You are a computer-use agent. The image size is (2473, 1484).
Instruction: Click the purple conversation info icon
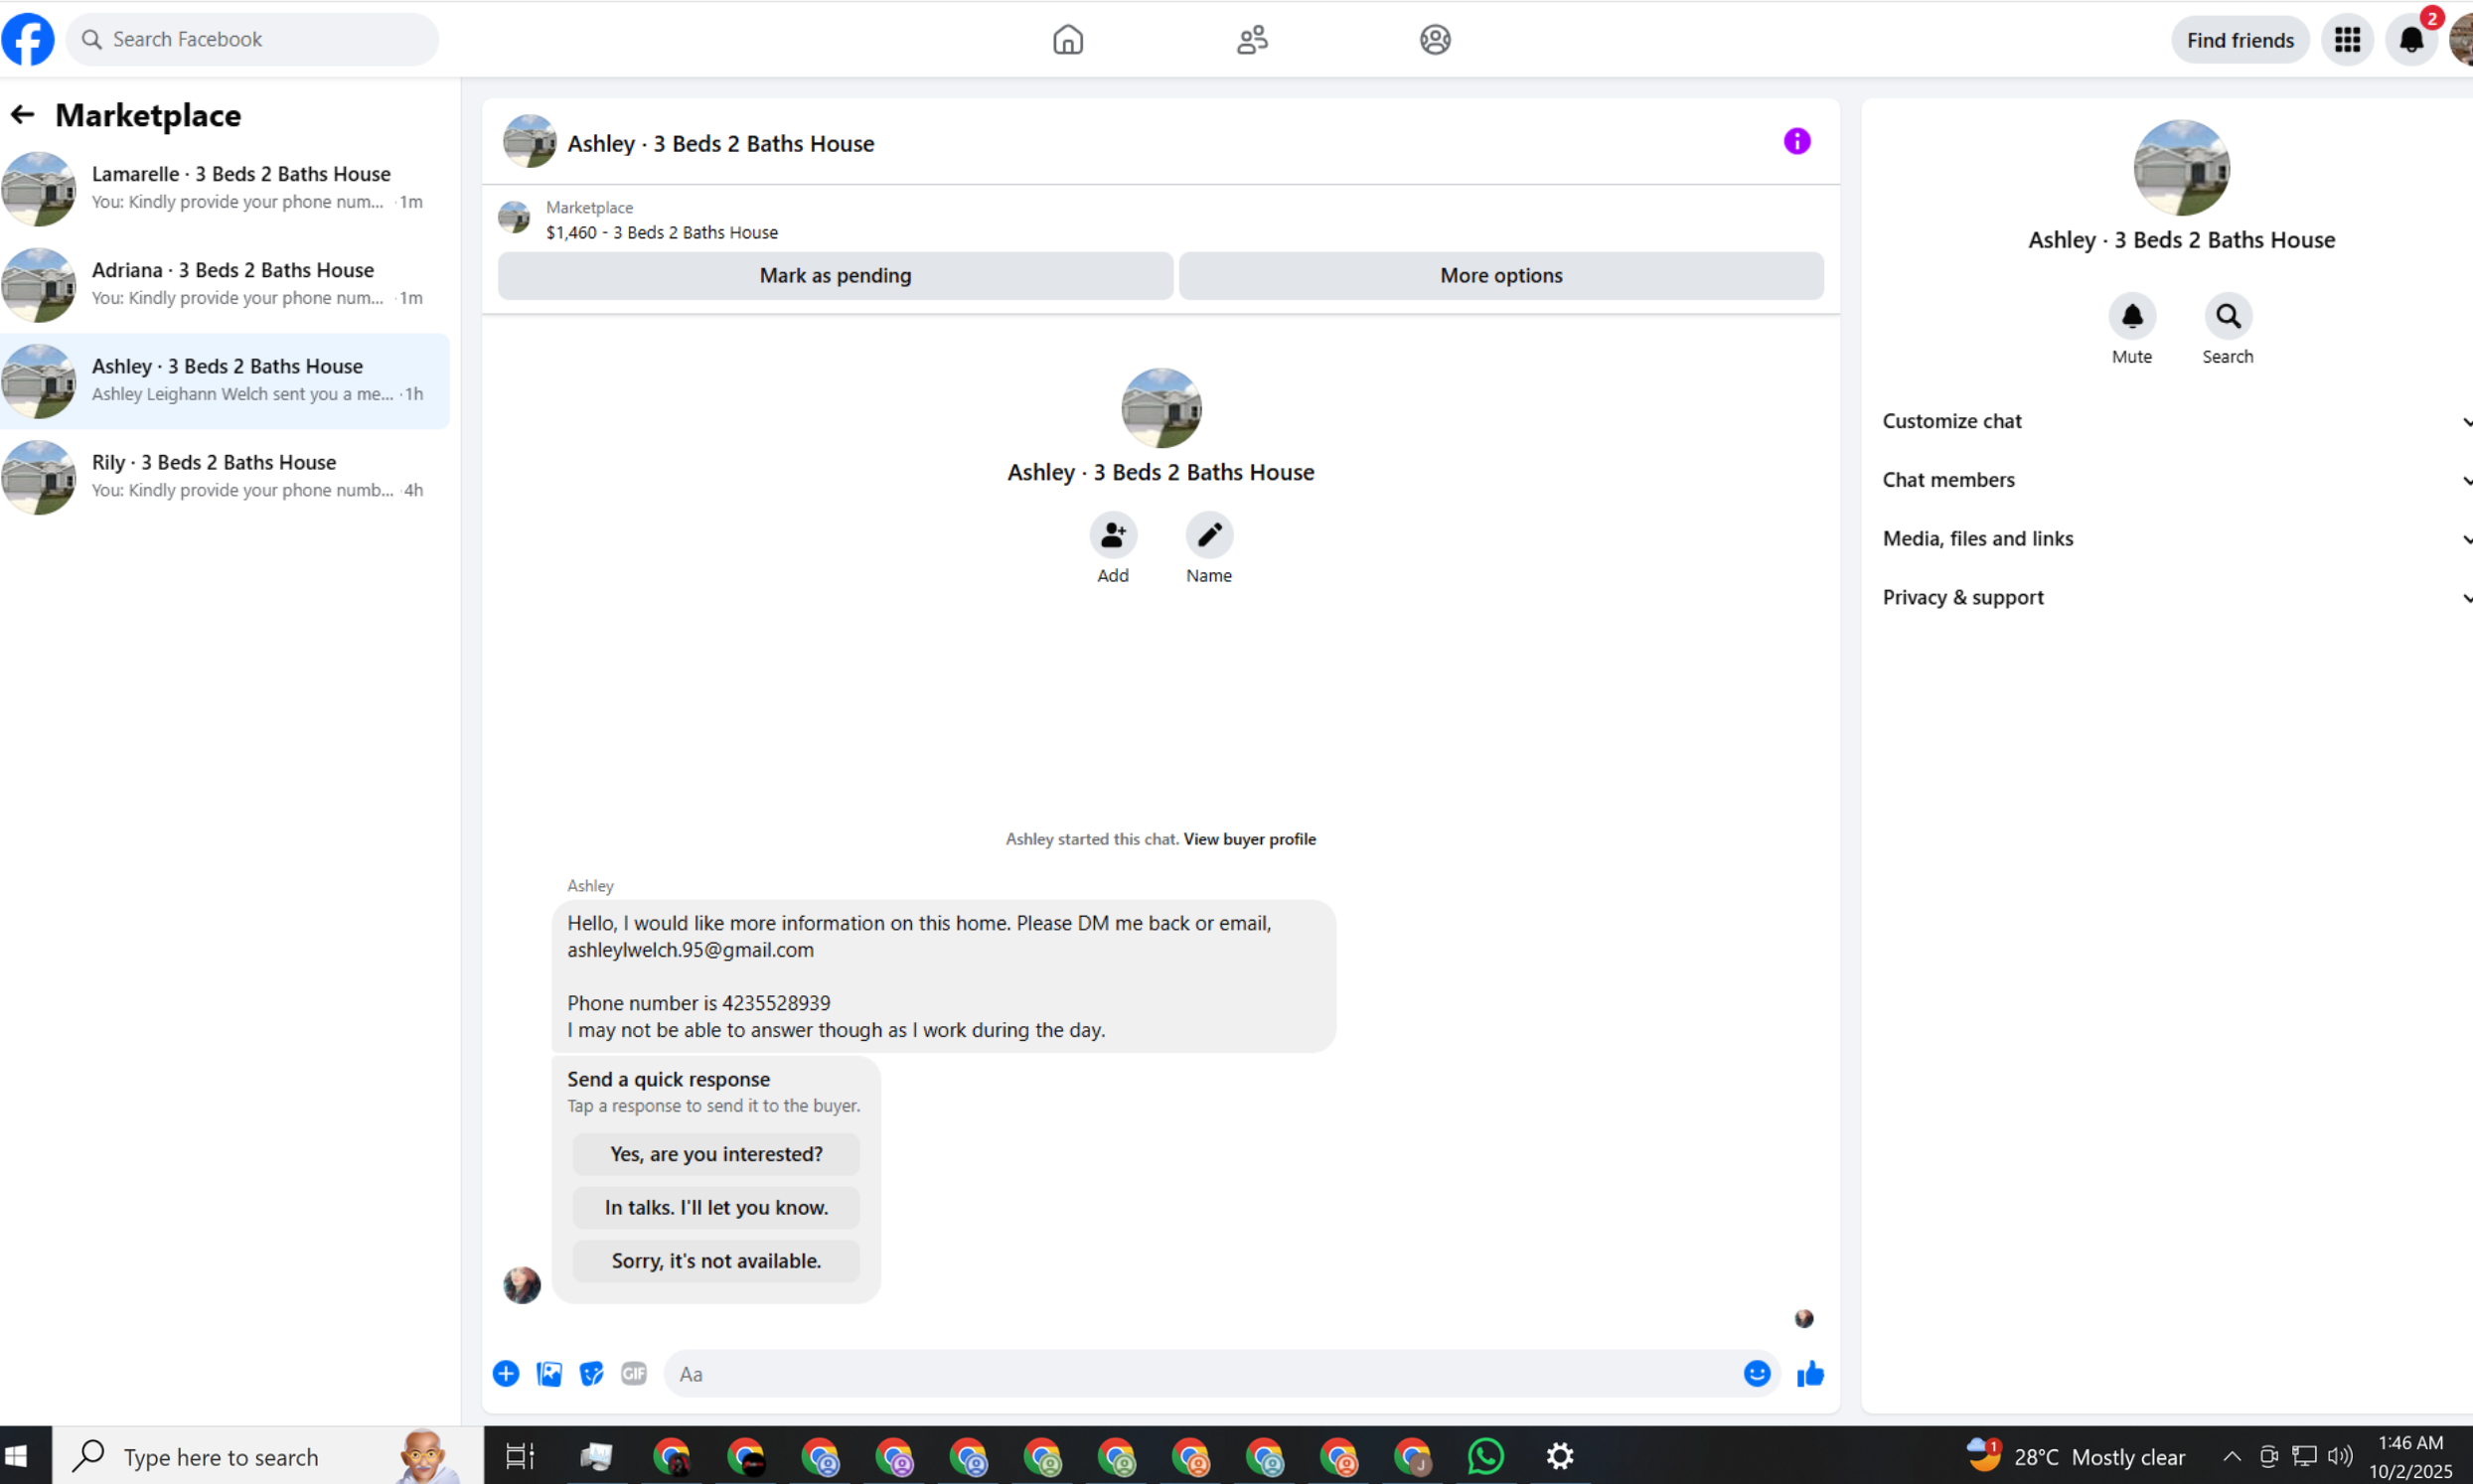pyautogui.click(x=1797, y=142)
